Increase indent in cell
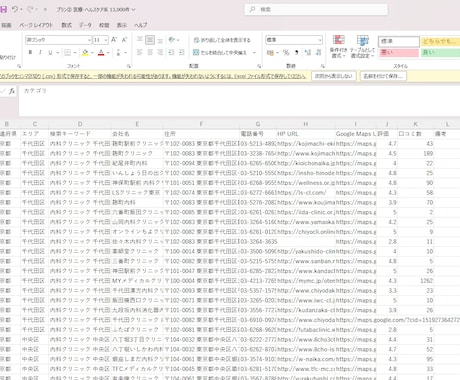Image resolution: width=460 pixels, height=380 pixels. click(x=182, y=52)
